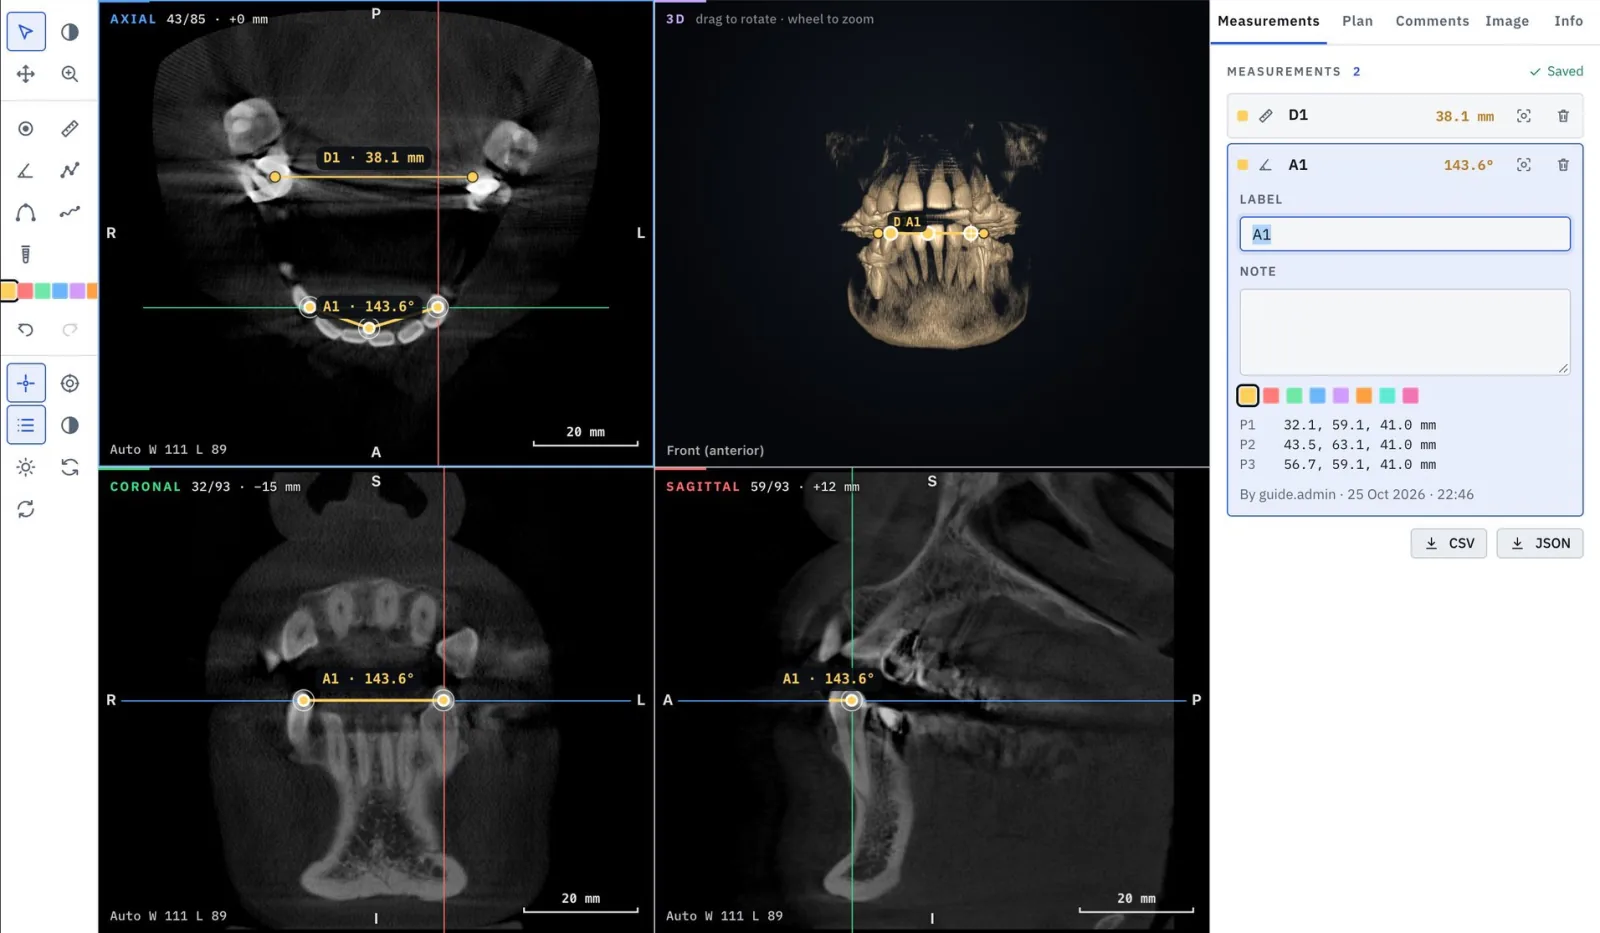Open the Info tab
This screenshot has height=933, width=1600.
(x=1568, y=21)
